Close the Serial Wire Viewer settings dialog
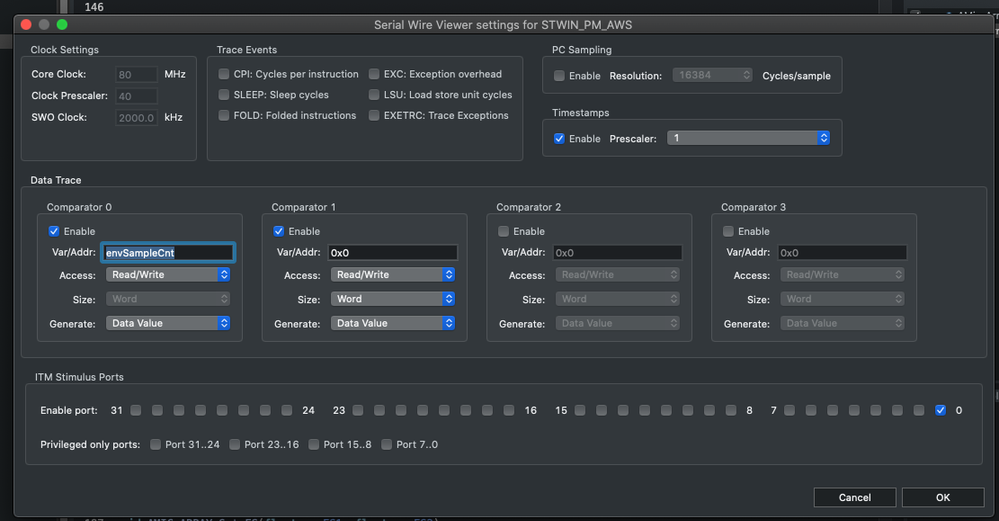 (x=26, y=25)
